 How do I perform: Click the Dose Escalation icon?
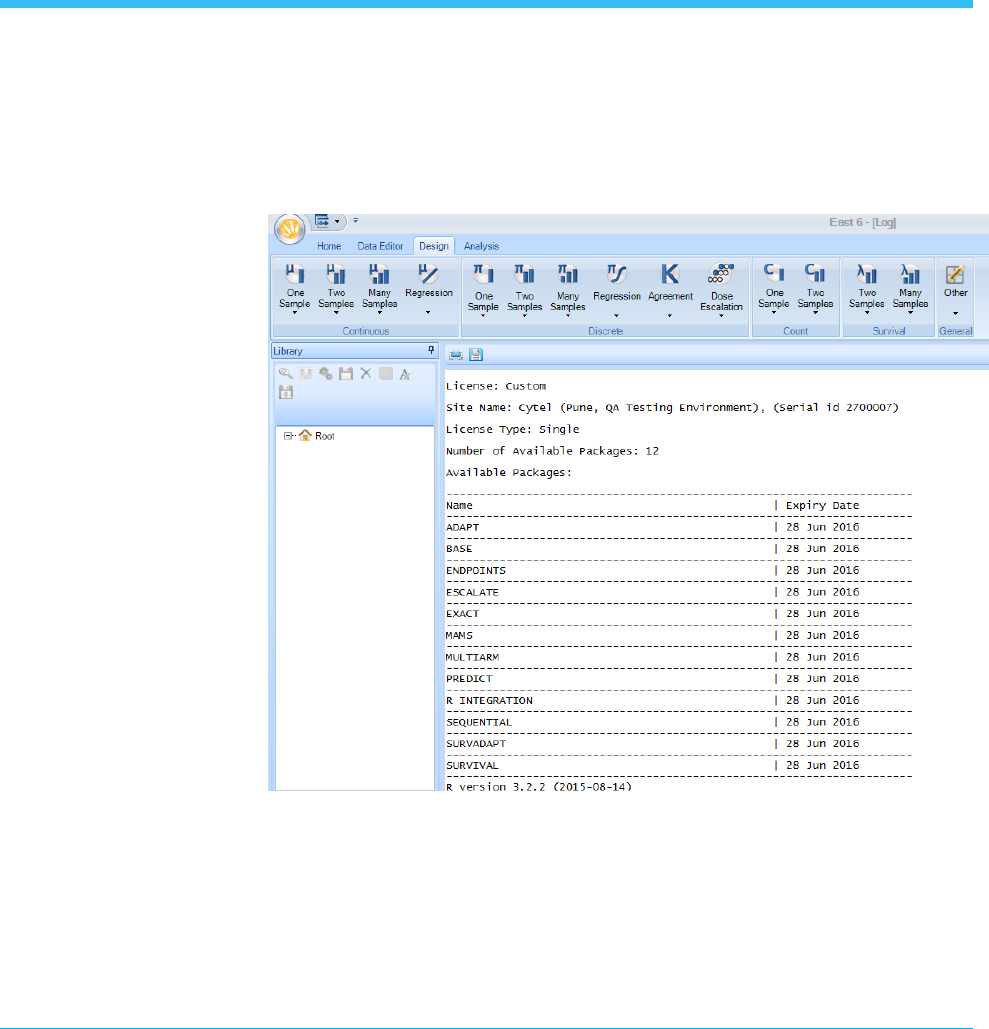tap(721, 274)
